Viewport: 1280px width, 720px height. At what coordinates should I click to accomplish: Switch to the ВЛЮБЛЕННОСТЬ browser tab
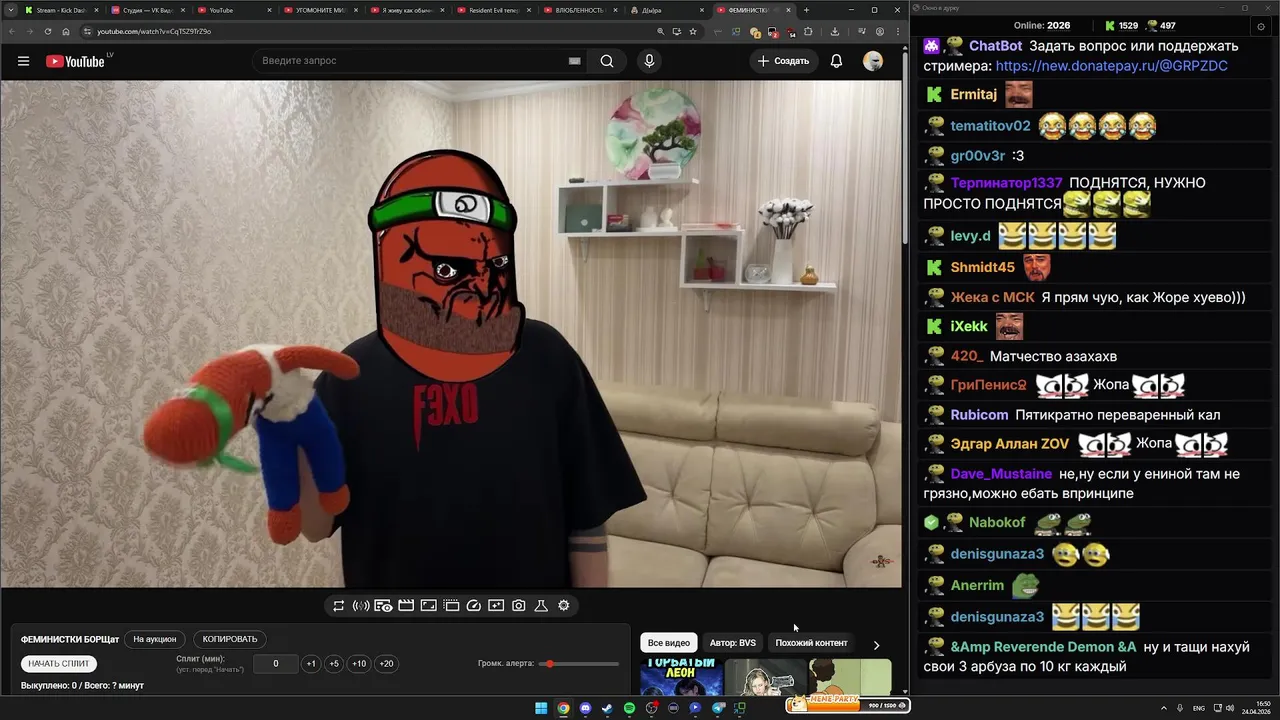[x=580, y=10]
